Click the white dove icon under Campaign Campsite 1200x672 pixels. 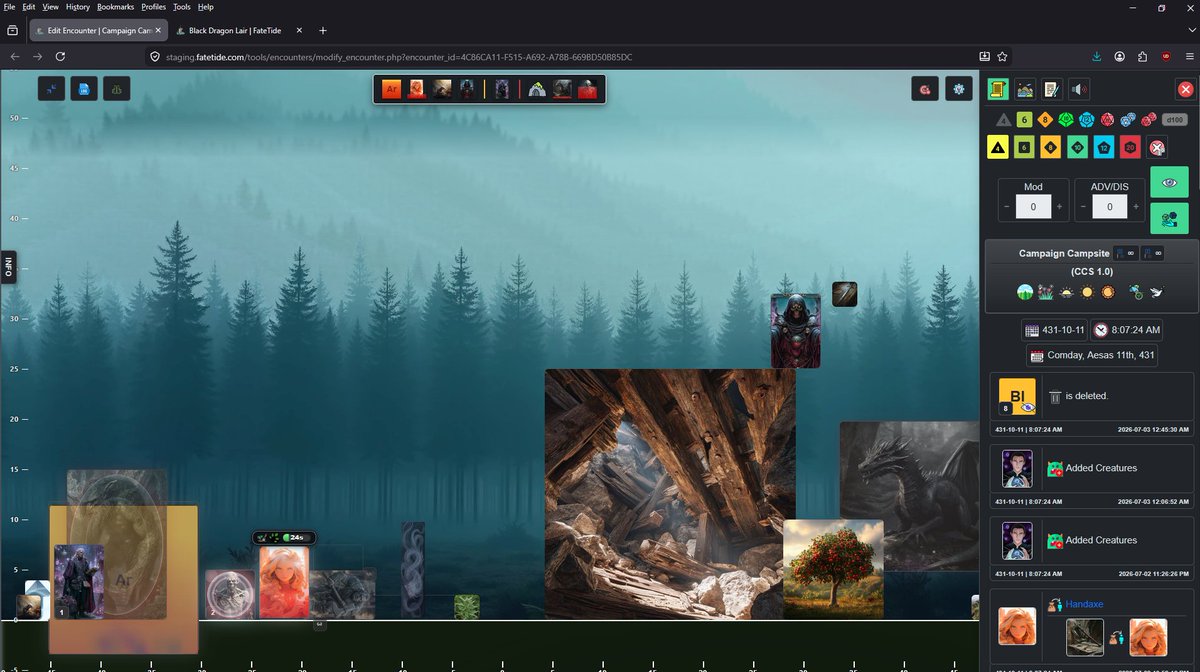point(1155,292)
